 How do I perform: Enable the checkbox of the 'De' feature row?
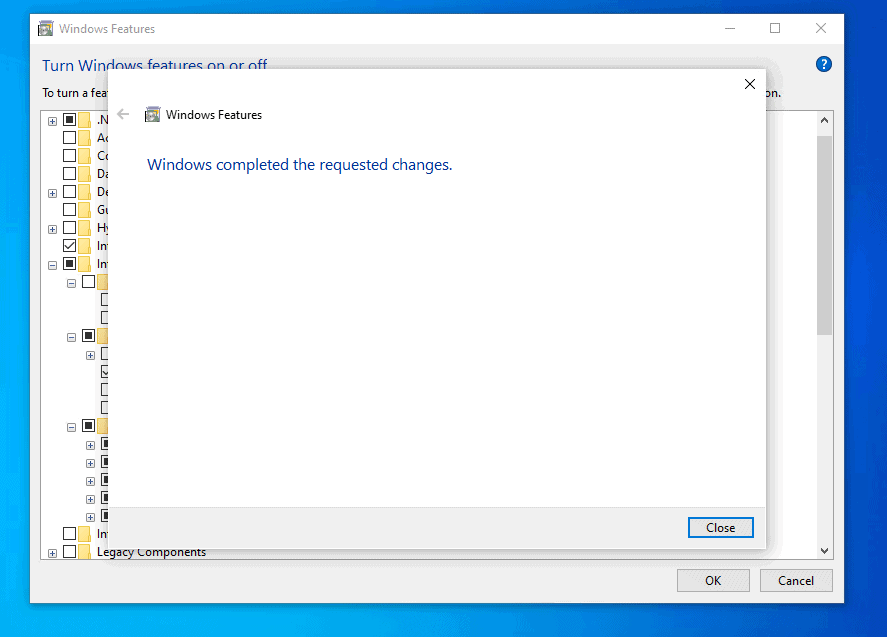point(70,192)
